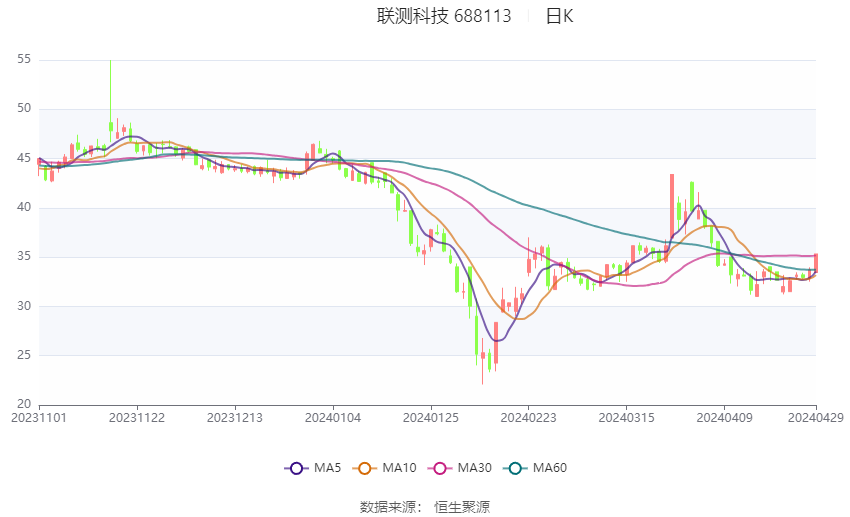Select the 日K label in title
This screenshot has width=850, height=517.
click(x=559, y=16)
